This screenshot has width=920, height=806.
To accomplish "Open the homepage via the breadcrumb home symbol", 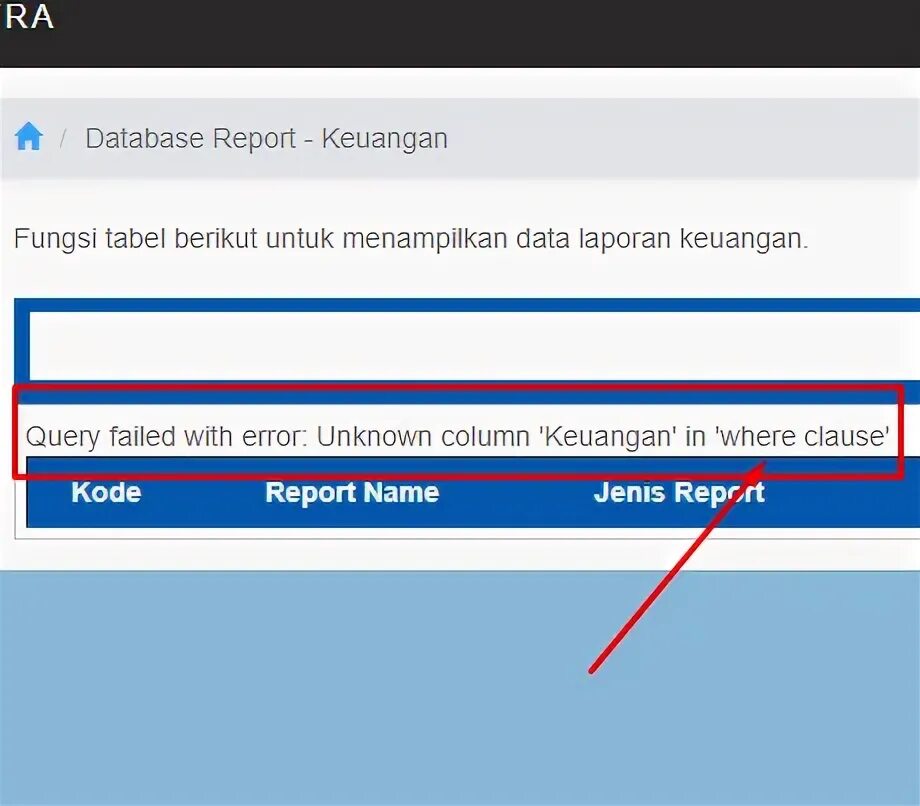I will [x=27, y=136].
